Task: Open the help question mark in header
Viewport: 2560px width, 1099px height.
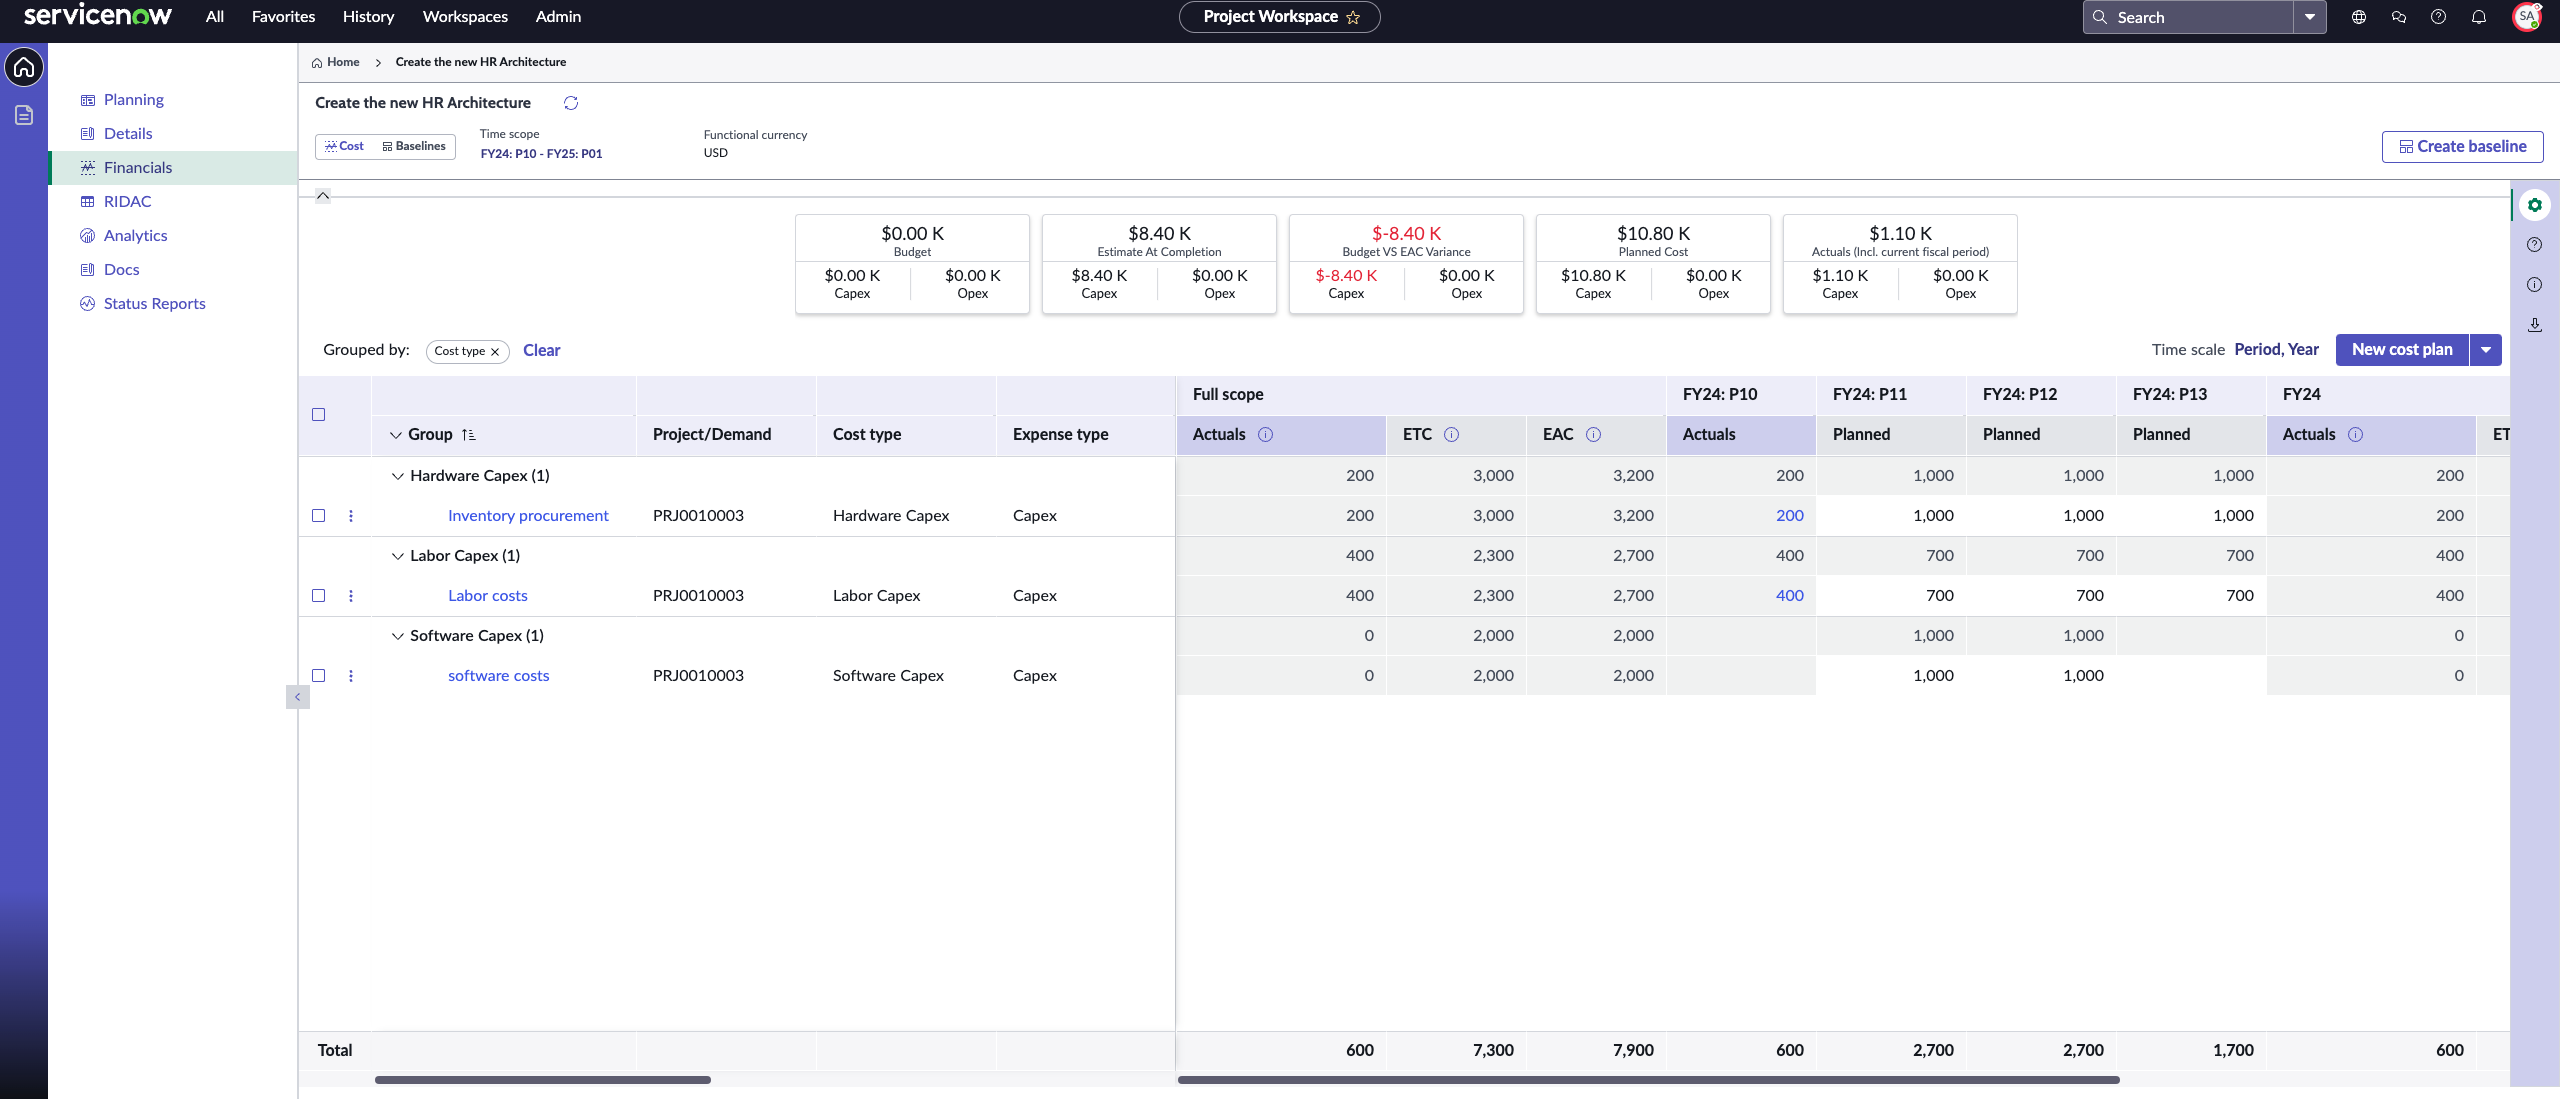Action: (2439, 17)
